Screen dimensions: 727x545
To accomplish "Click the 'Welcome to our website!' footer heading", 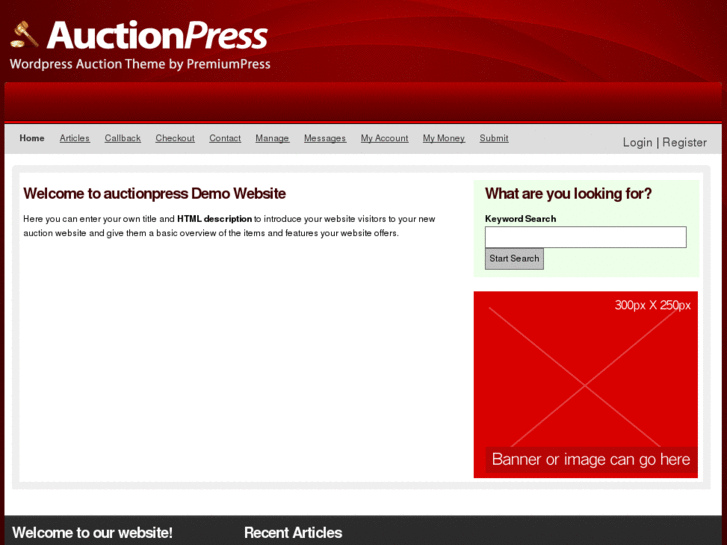I will click(92, 532).
